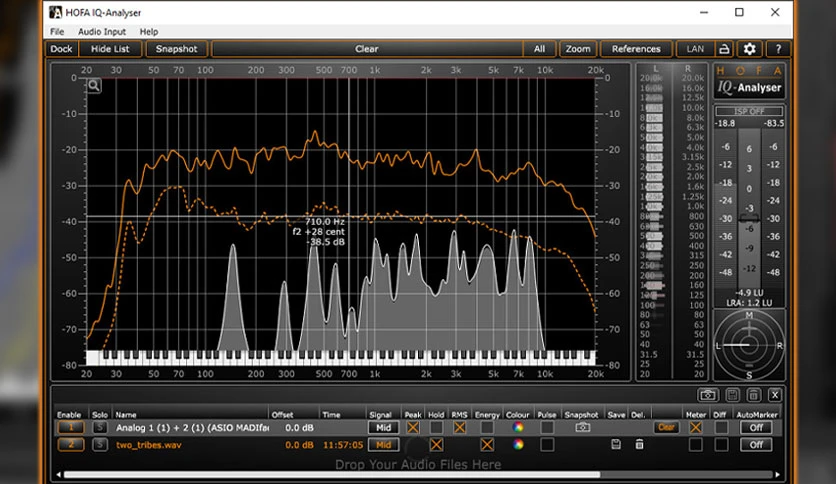
Task: Click the 11:57:05 time value
Action: pos(343,445)
